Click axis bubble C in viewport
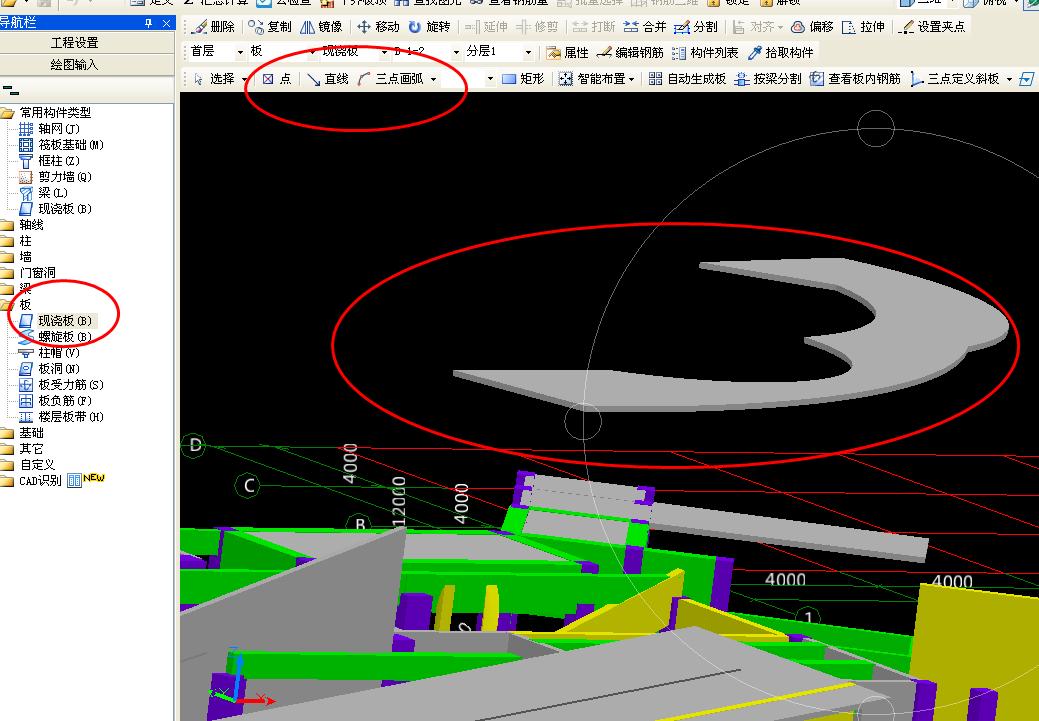Image resolution: width=1039 pixels, height=721 pixels. tap(249, 486)
